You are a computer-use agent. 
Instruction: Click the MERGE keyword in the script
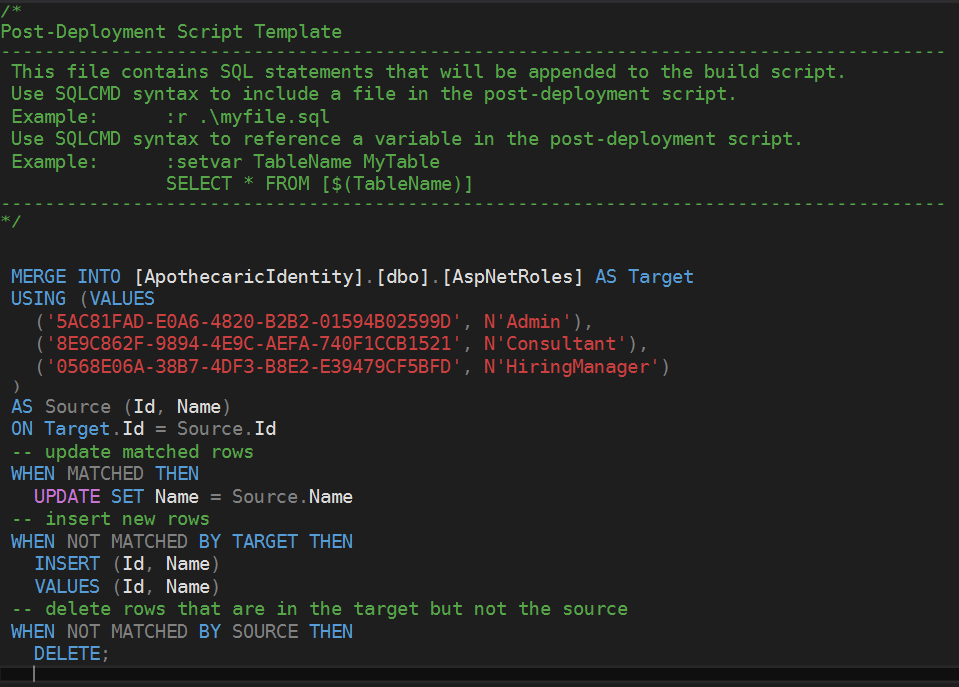coord(39,276)
